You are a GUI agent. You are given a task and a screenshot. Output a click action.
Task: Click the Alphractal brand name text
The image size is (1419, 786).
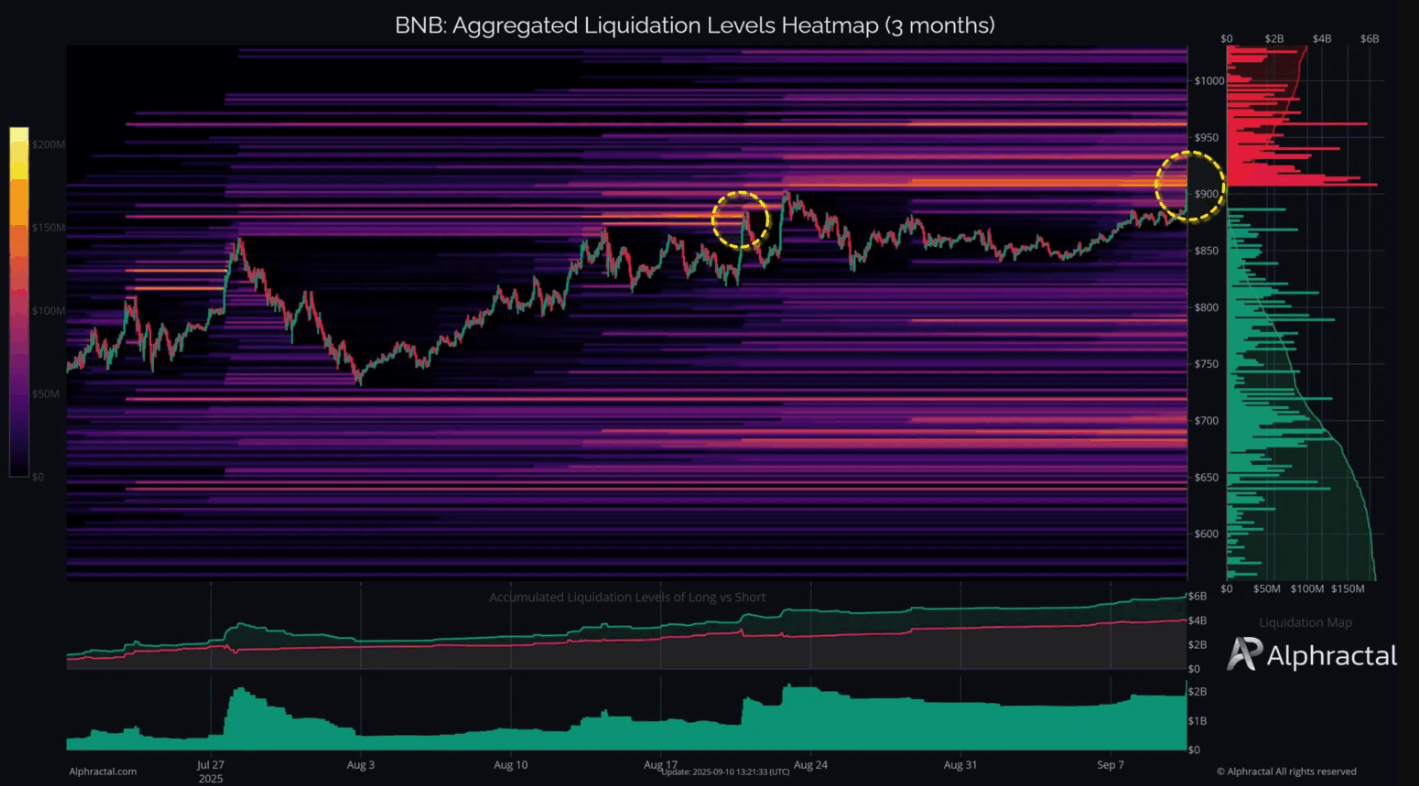click(x=1331, y=656)
